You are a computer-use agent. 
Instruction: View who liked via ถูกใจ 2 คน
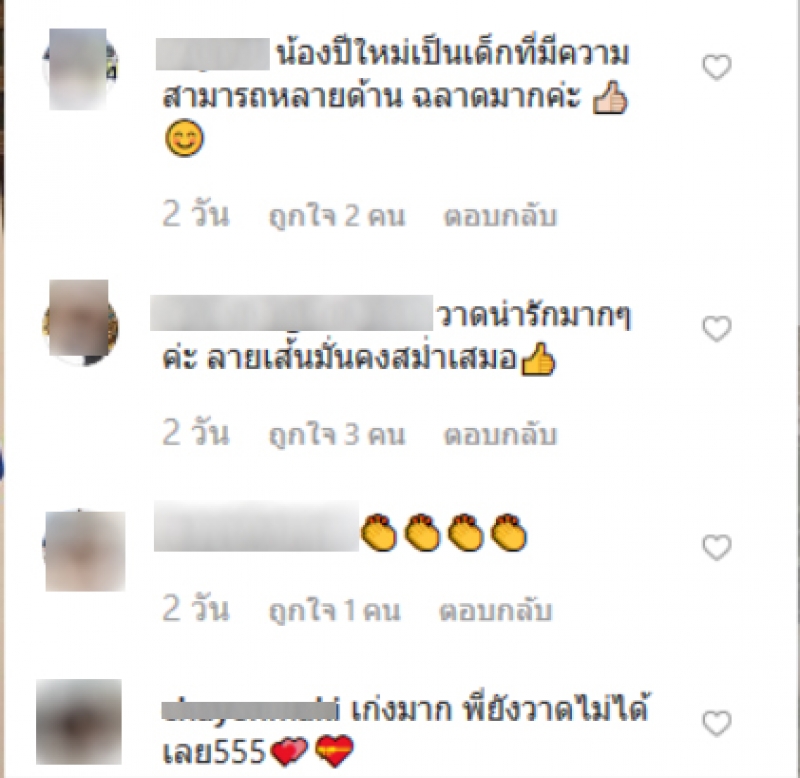coord(337,216)
